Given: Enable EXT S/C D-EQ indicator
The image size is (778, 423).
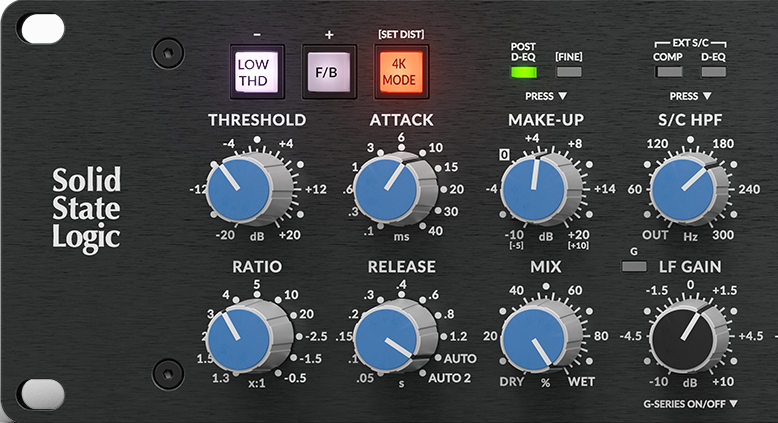Looking at the screenshot, I should [713, 72].
